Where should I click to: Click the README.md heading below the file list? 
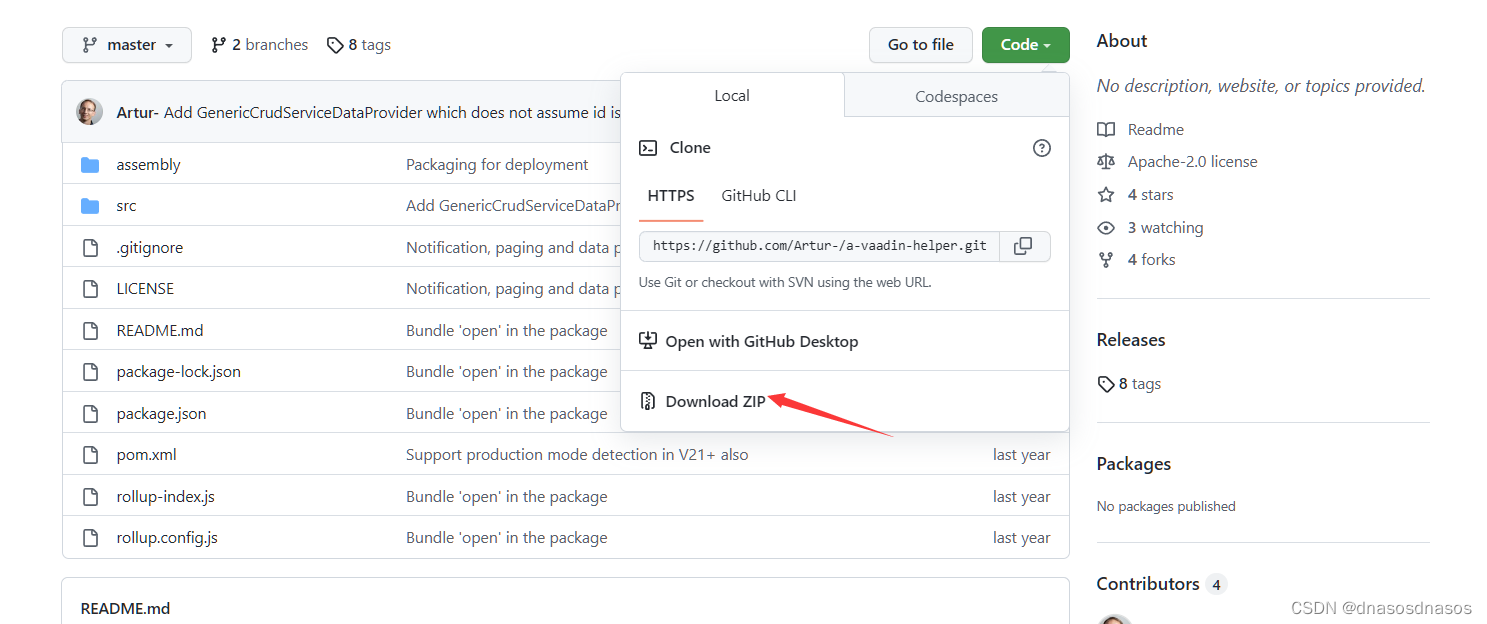(126, 608)
